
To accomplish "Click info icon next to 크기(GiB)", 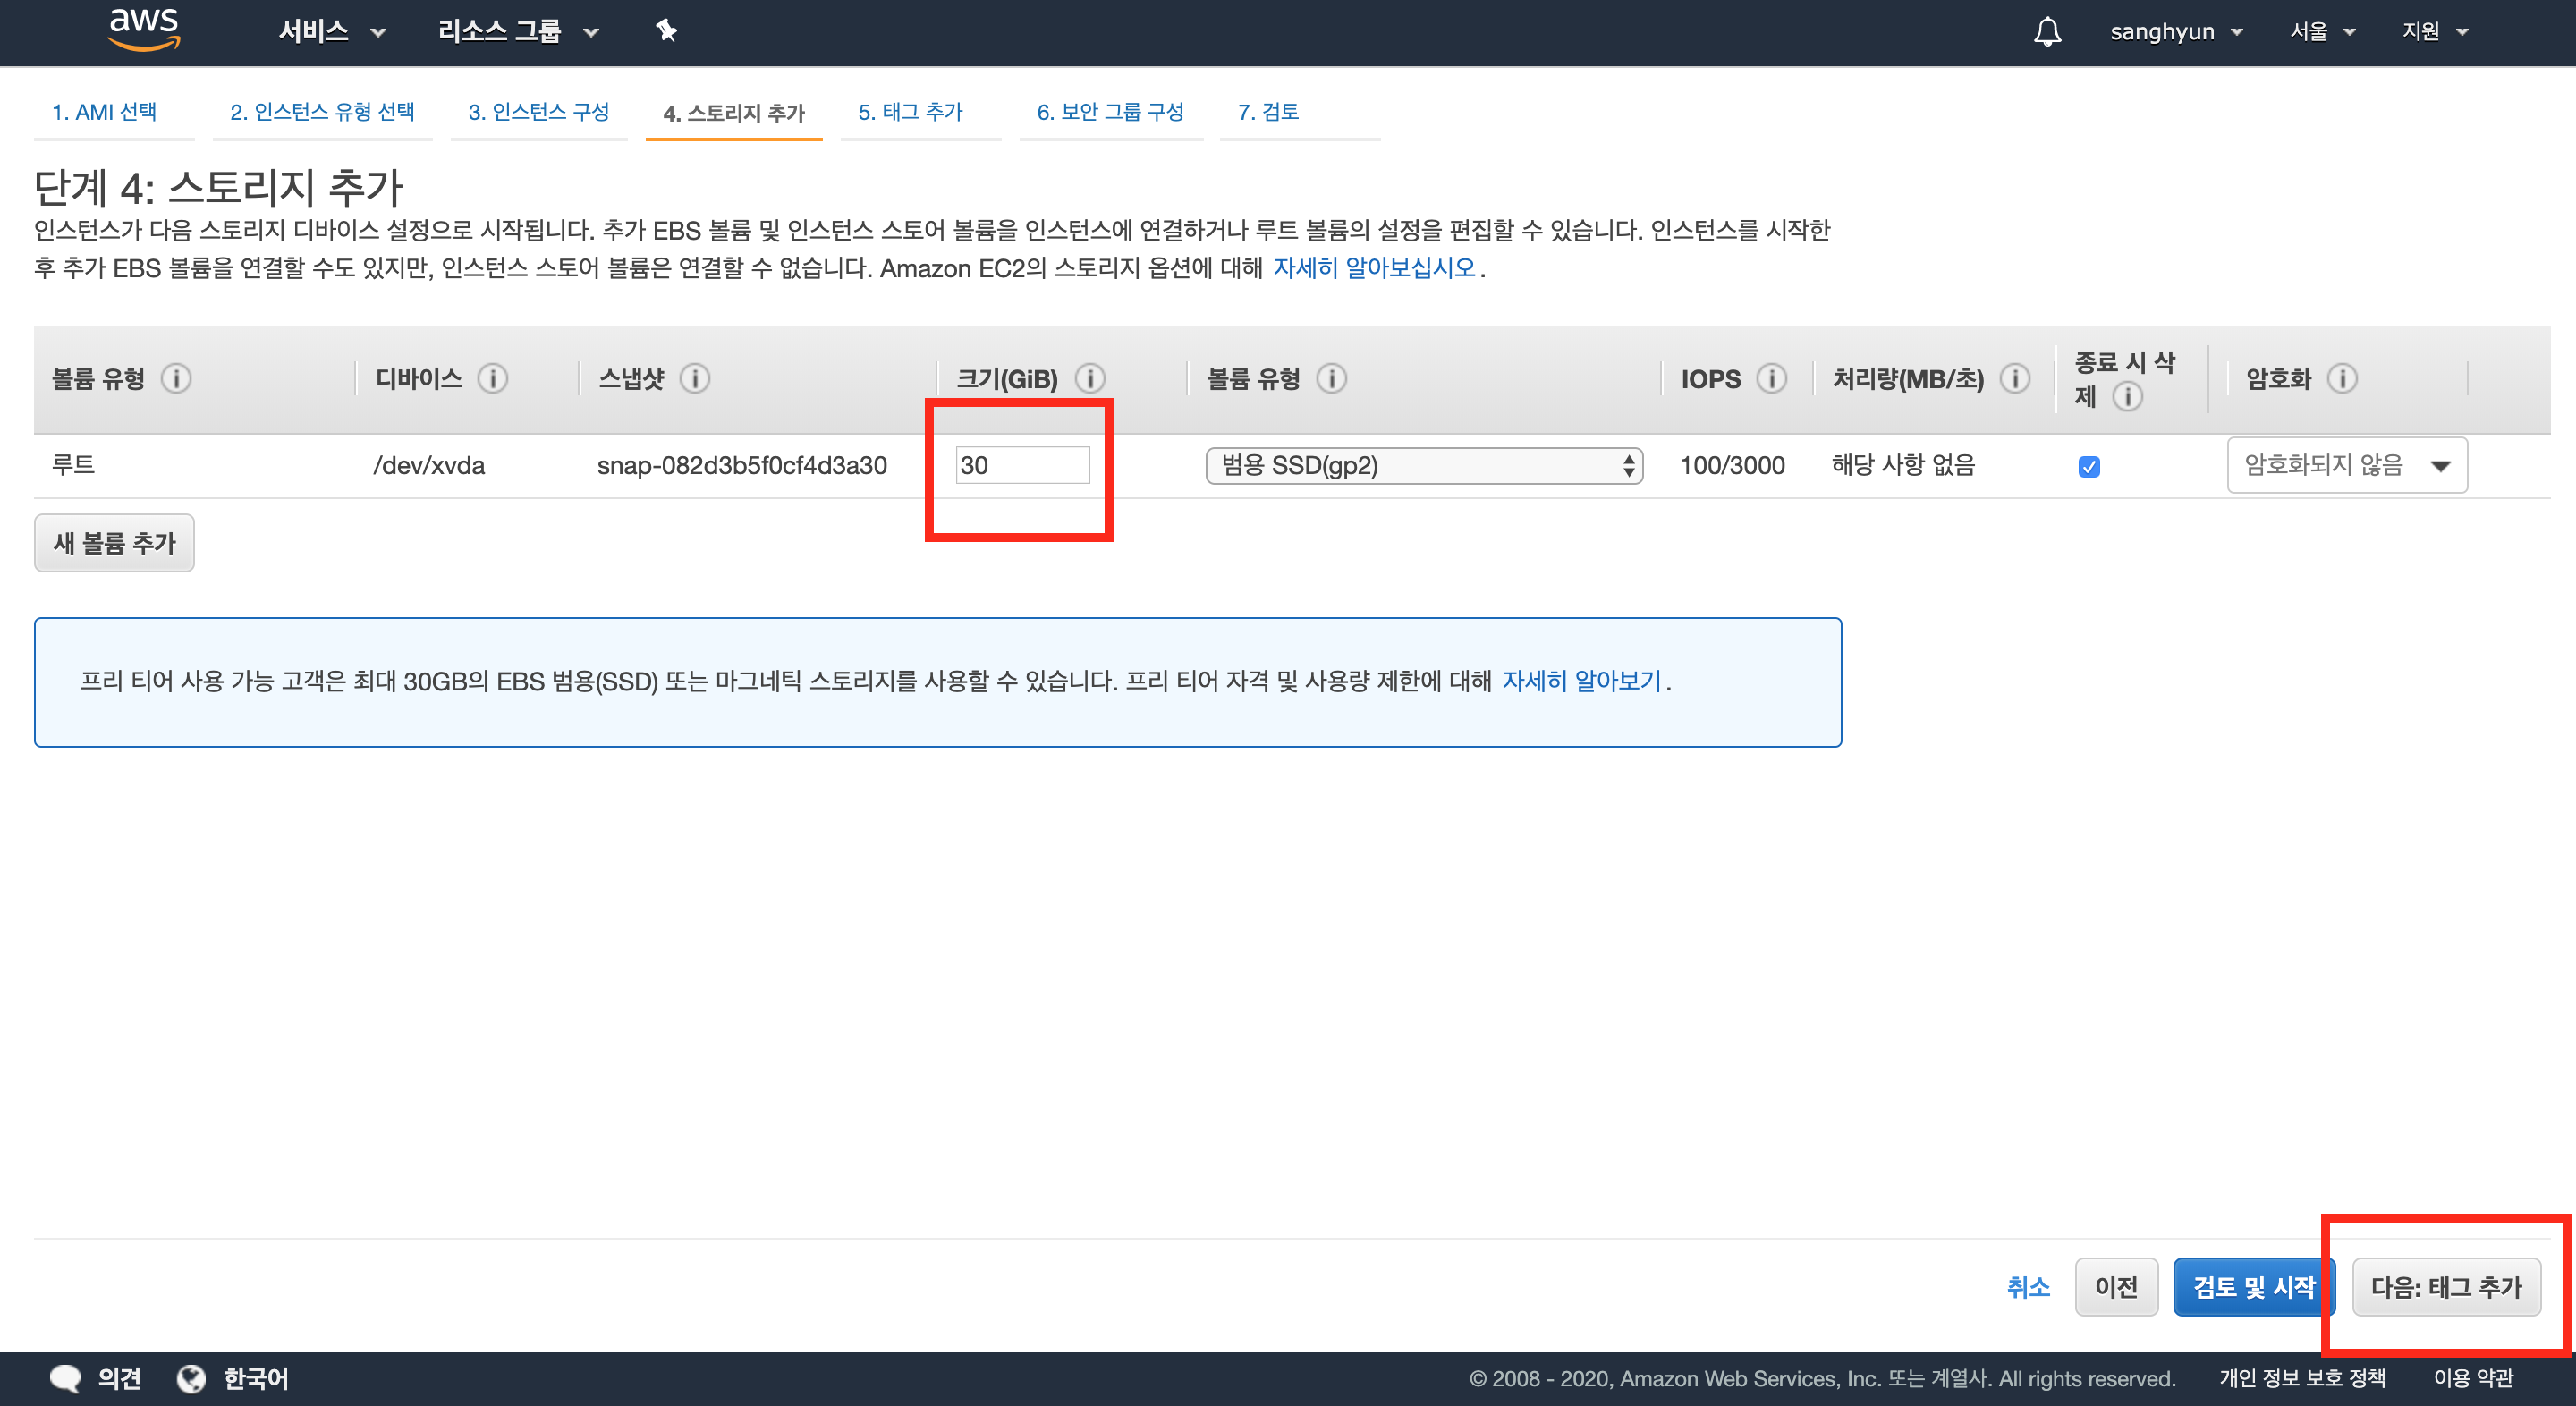I will click(x=1090, y=379).
